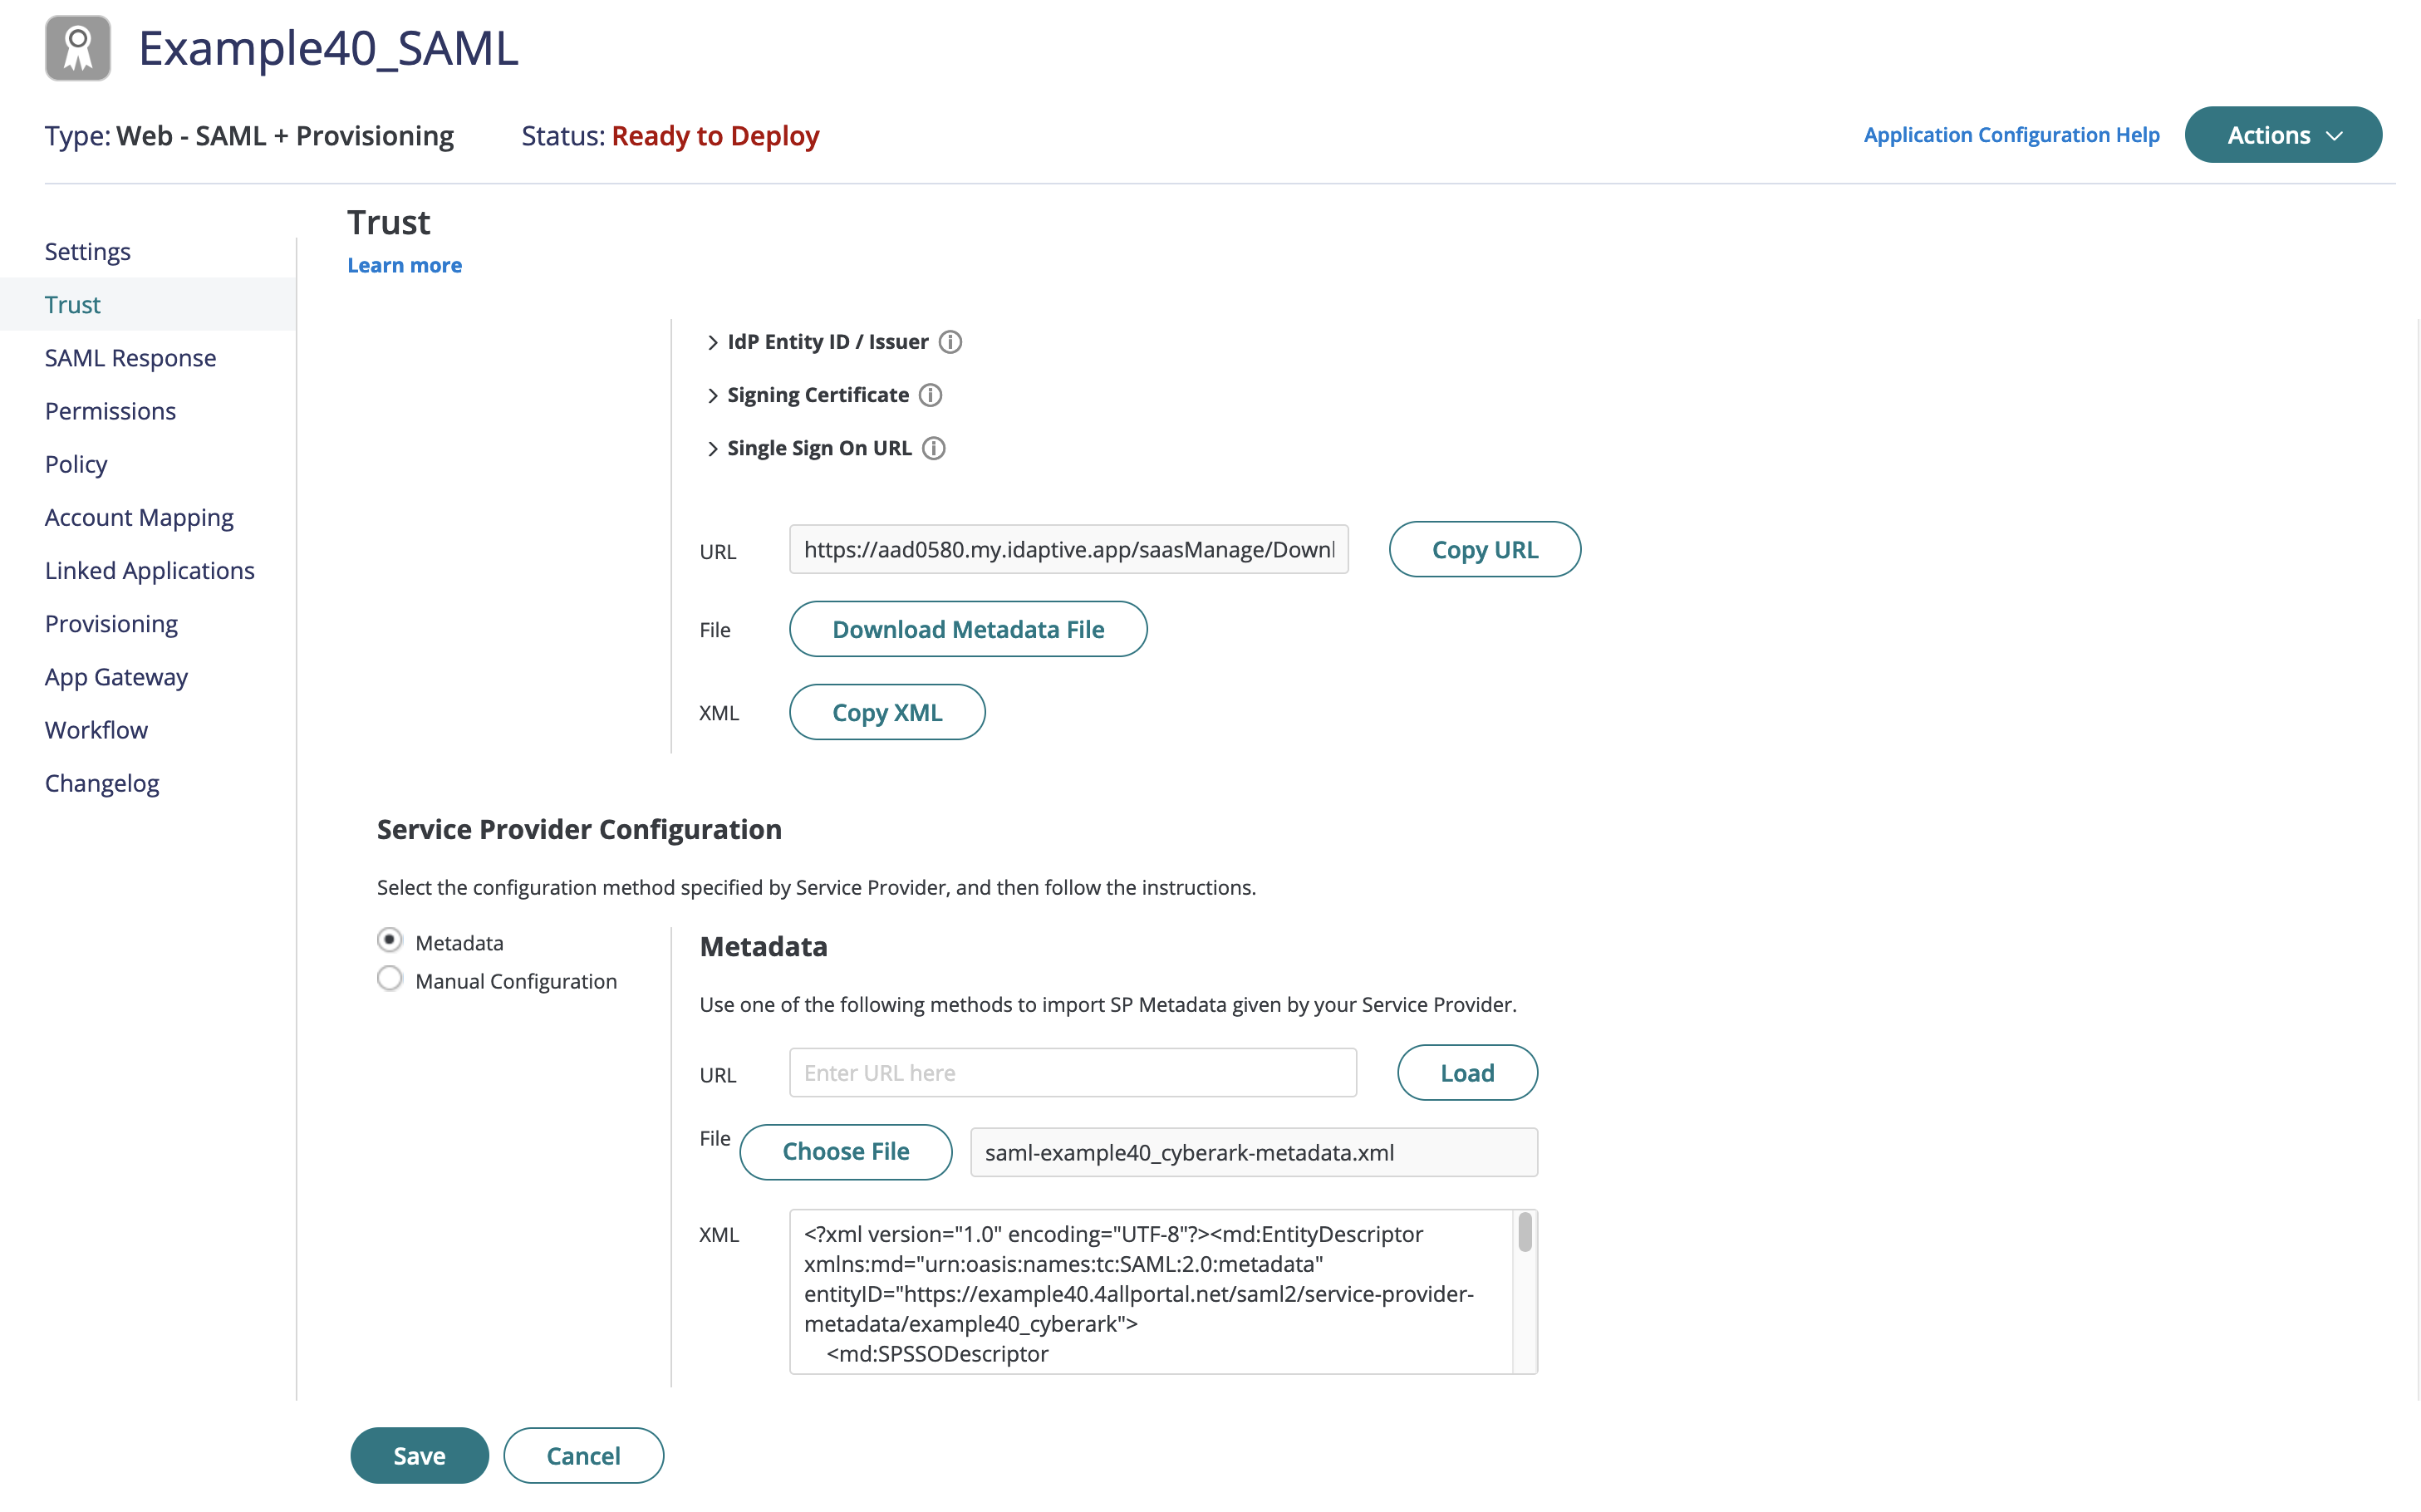Go to SAML Response section
This screenshot has width=2421, height=1512.
click(130, 357)
